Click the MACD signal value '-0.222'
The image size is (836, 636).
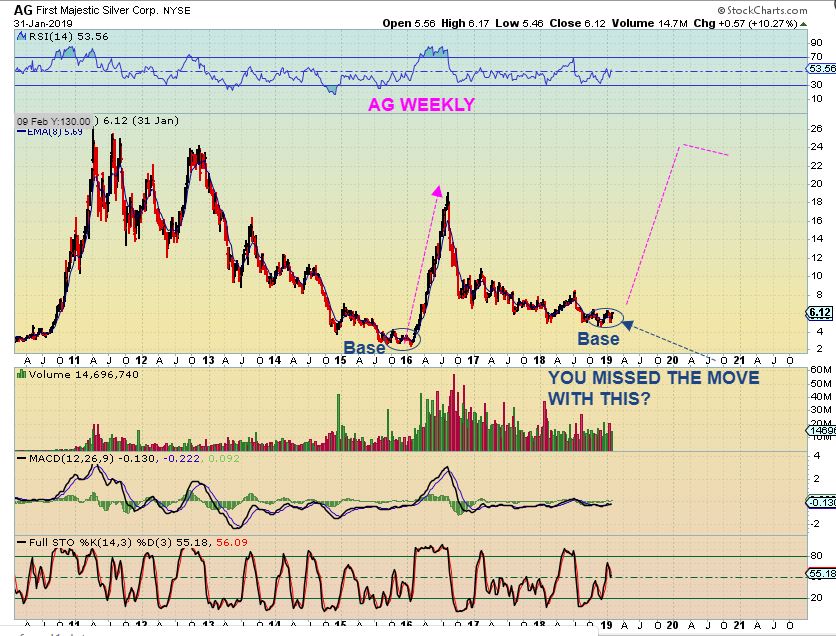[182, 458]
